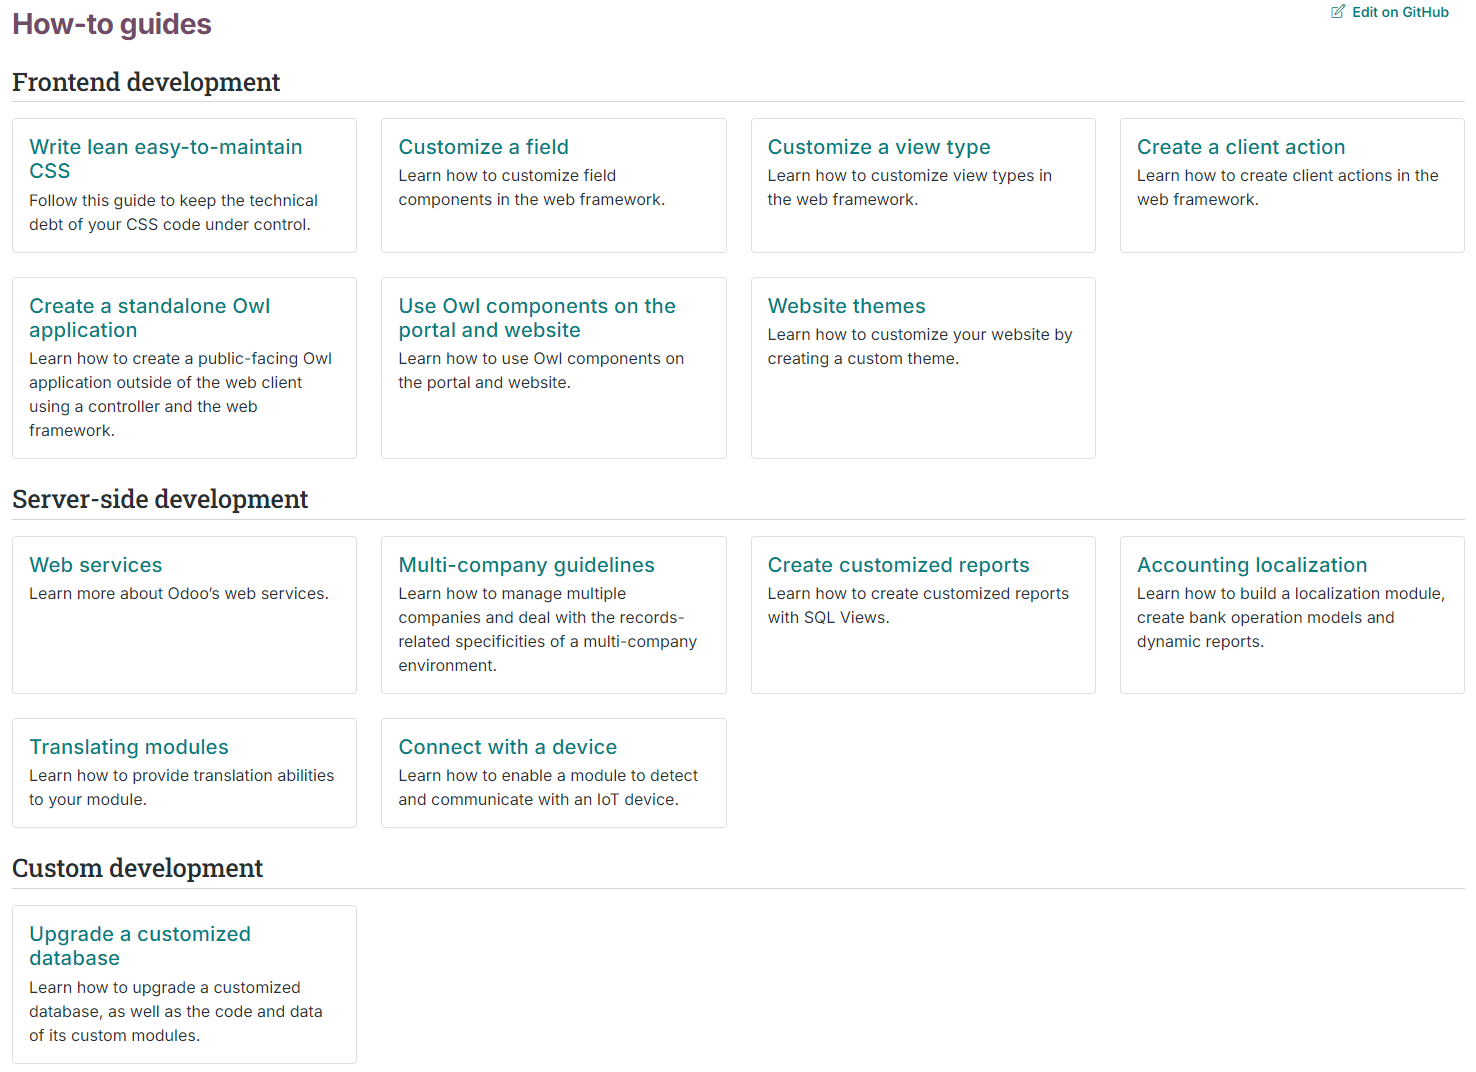This screenshot has height=1072, width=1476.
Task: Open Write lean easy-to-maintain CSS guide
Action: 184,185
